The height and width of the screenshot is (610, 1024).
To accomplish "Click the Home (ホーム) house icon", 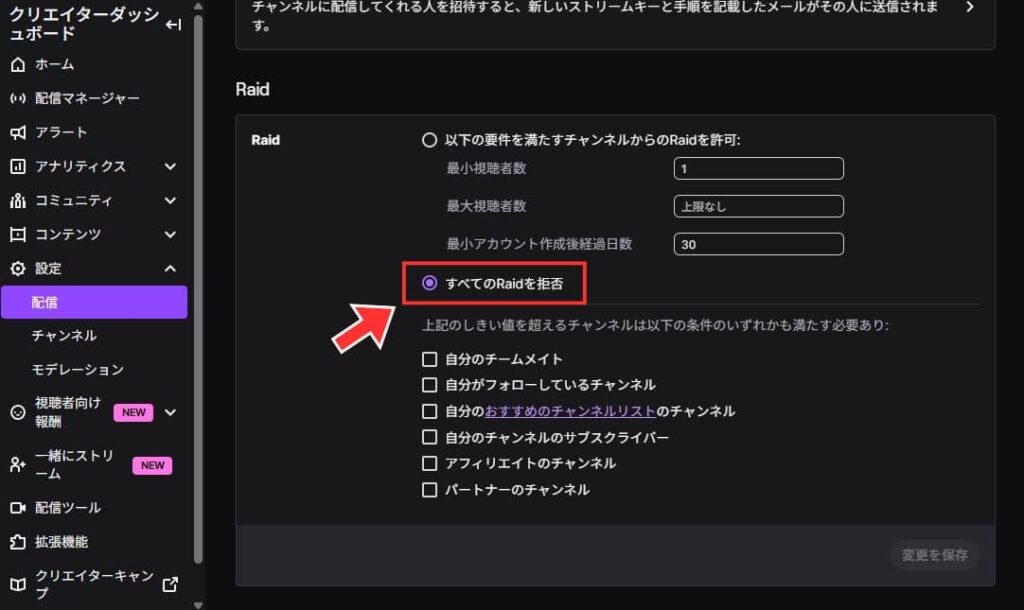I will pyautogui.click(x=18, y=64).
